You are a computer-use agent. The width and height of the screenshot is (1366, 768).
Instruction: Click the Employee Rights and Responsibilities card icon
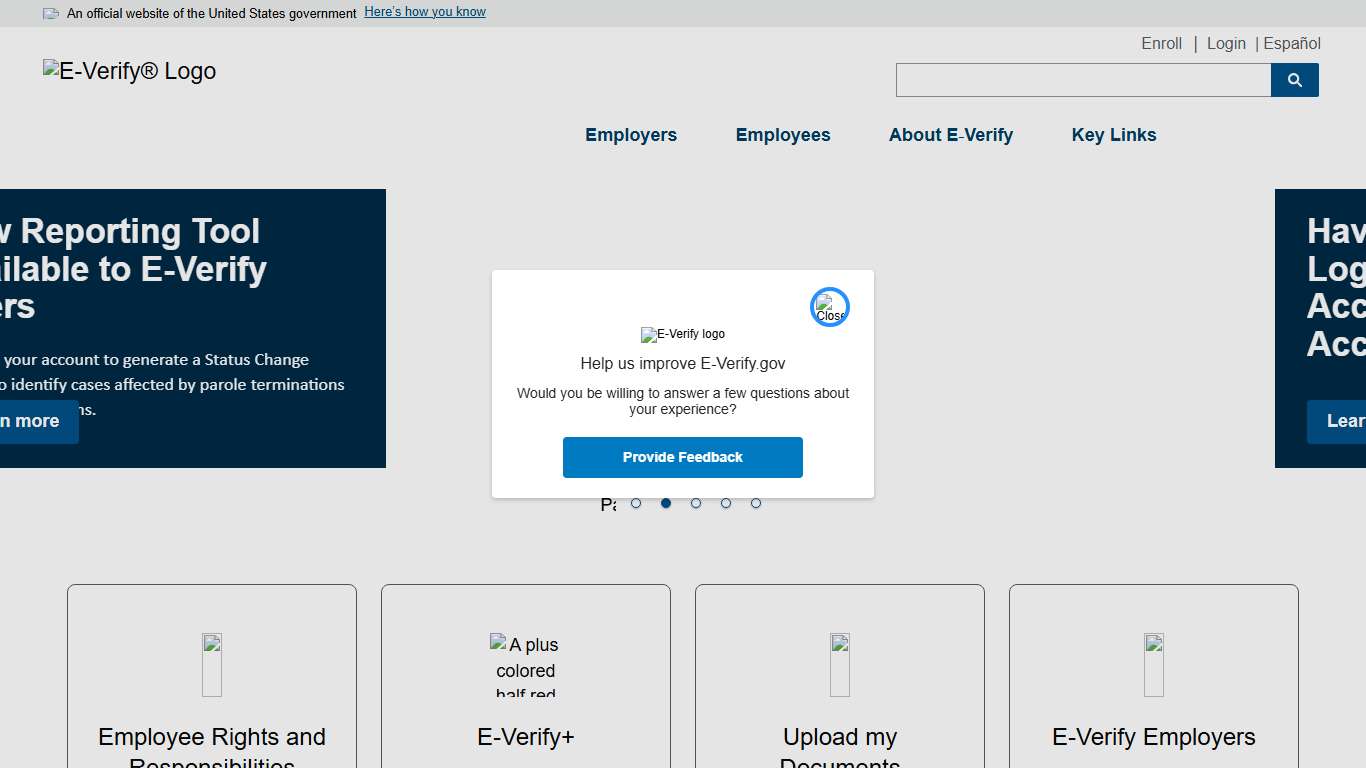coord(211,663)
